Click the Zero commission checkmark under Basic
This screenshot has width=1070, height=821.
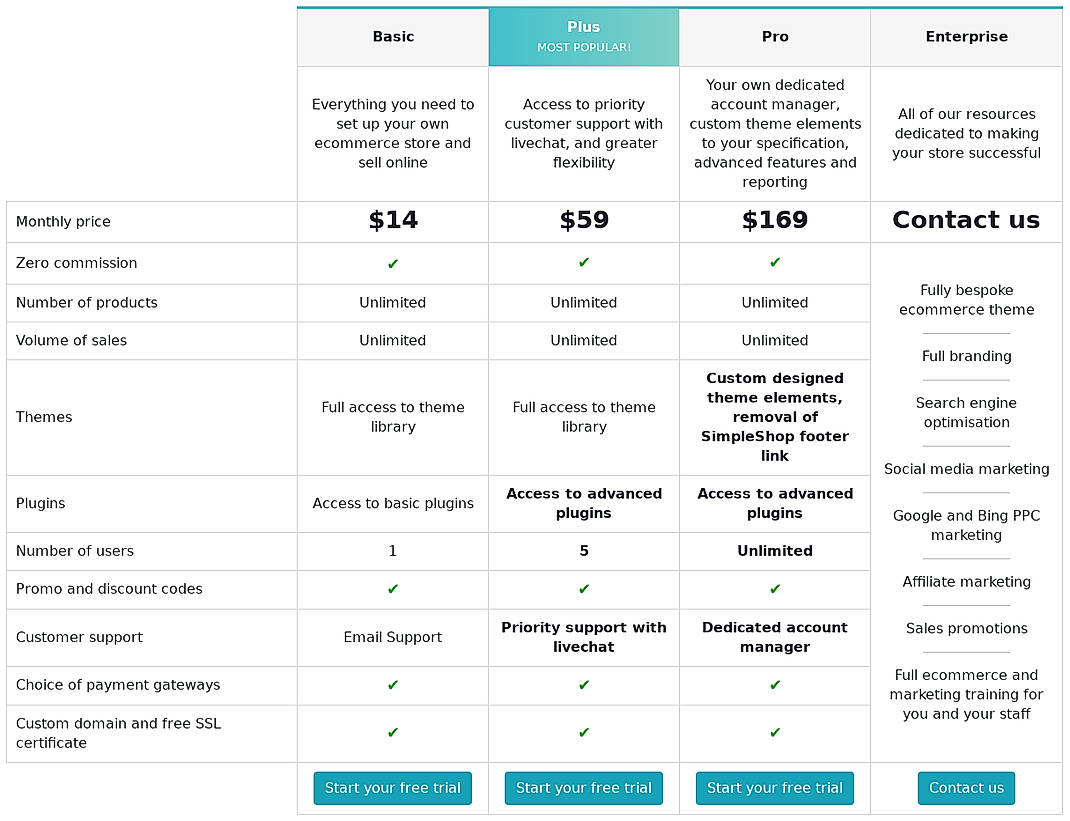tap(392, 263)
